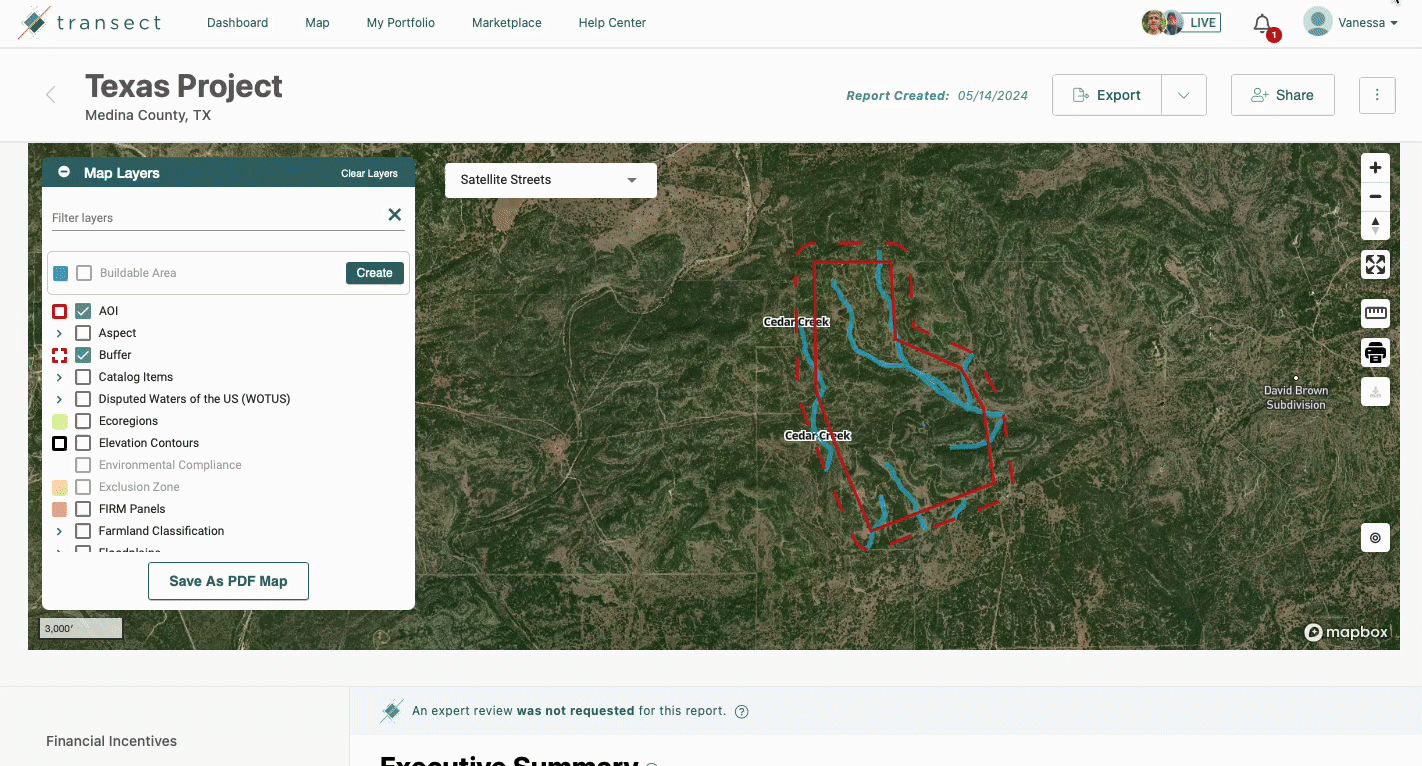Image resolution: width=1422 pixels, height=766 pixels.
Task: Click Save As PDF Map
Action: 228,581
